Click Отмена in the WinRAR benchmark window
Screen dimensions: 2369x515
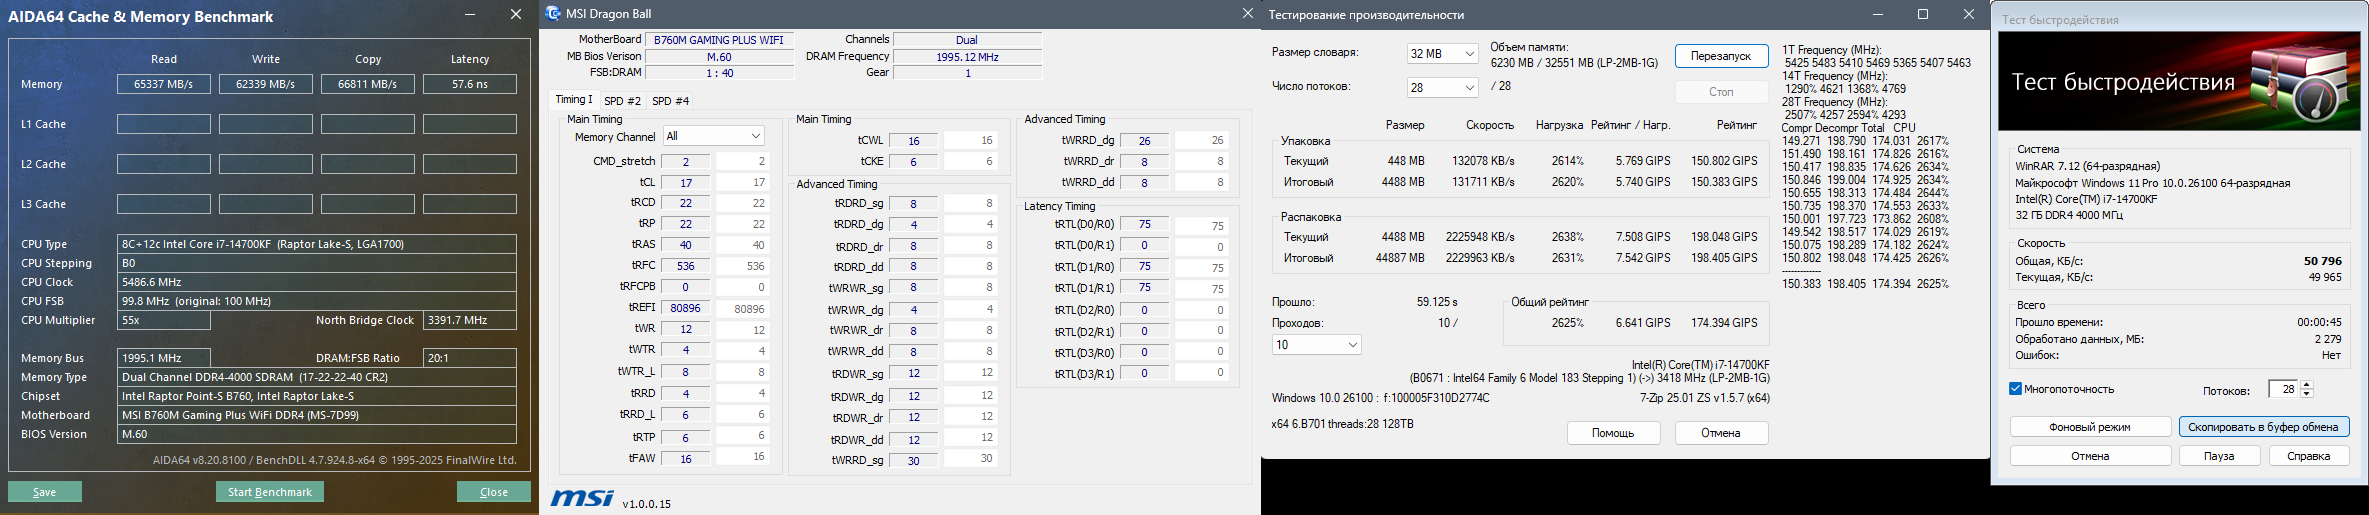click(2090, 456)
